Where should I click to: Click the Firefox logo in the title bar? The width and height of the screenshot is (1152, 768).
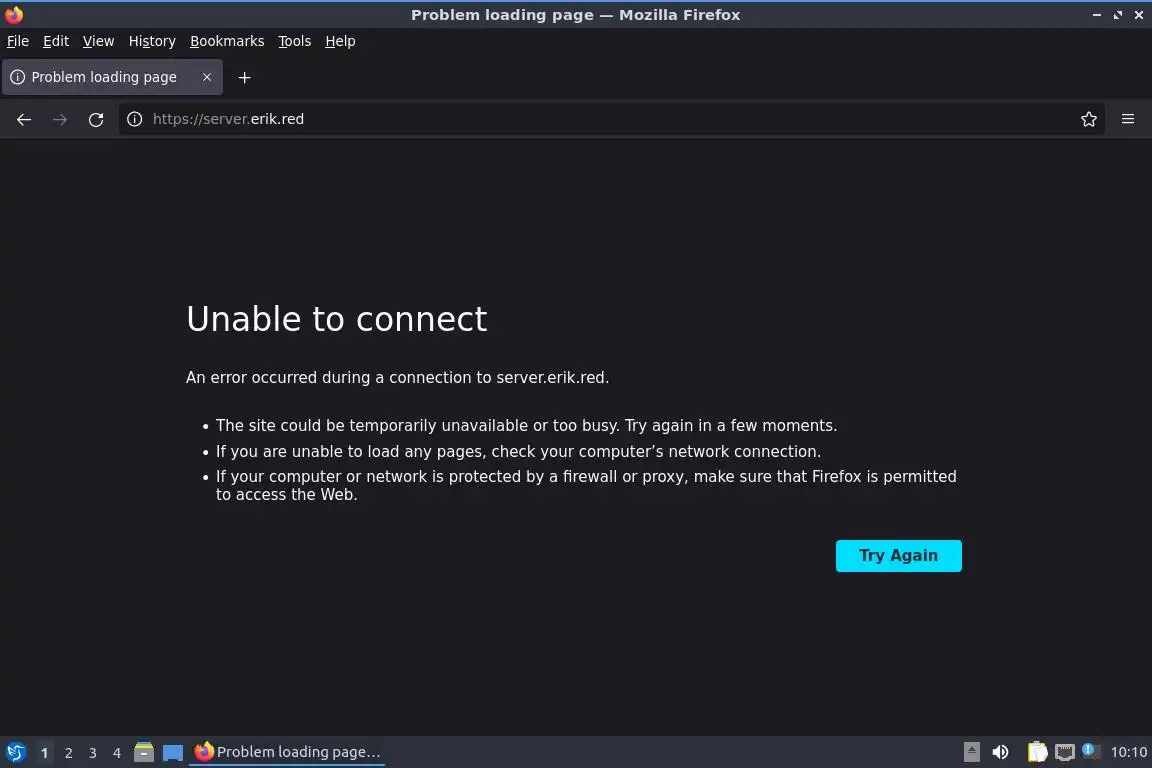point(14,15)
